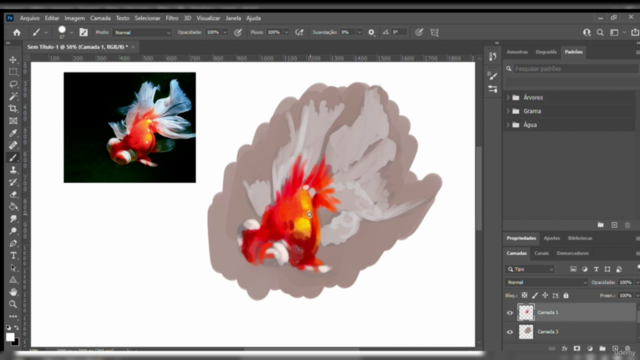Open Search icon in options bar
This screenshot has width=640, height=360.
click(x=600, y=32)
